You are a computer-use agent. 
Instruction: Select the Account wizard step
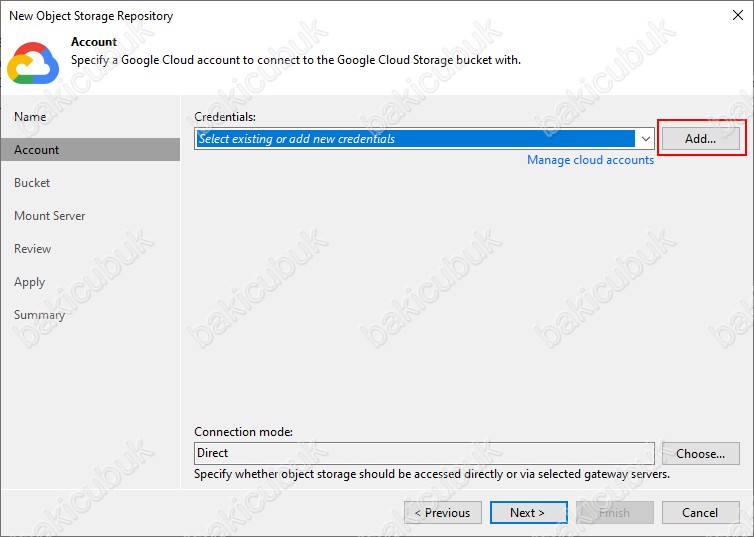coord(90,150)
